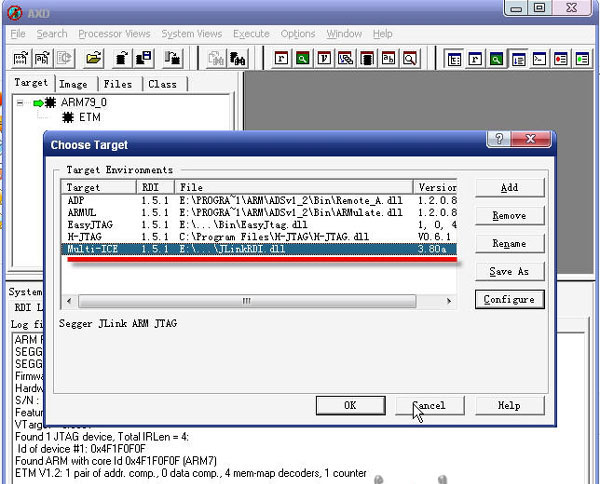The height and width of the screenshot is (484, 600).
Task: Click the AXD application logo icon
Action: pyautogui.click(x=15, y=13)
